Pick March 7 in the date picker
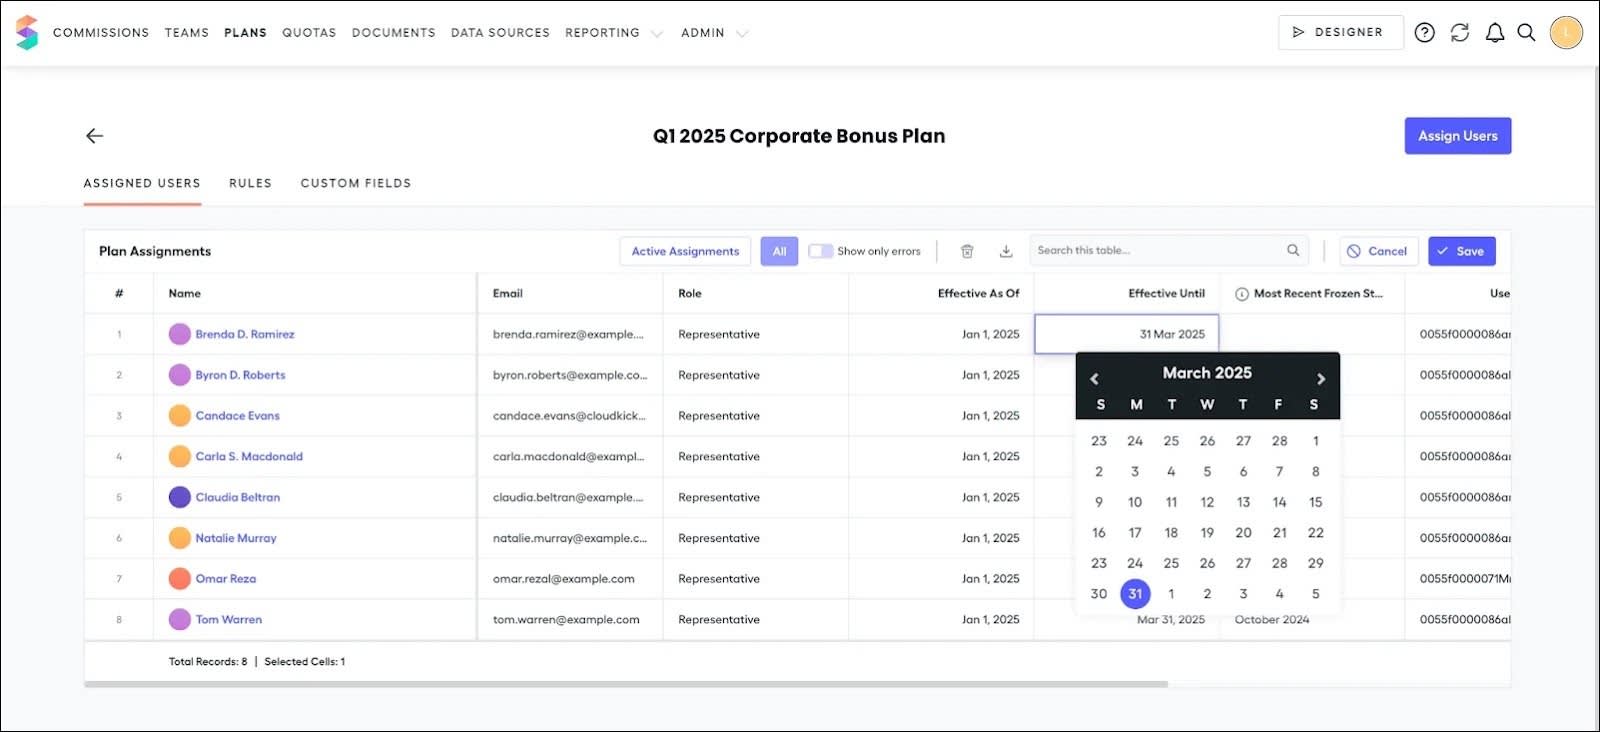 click(x=1279, y=472)
